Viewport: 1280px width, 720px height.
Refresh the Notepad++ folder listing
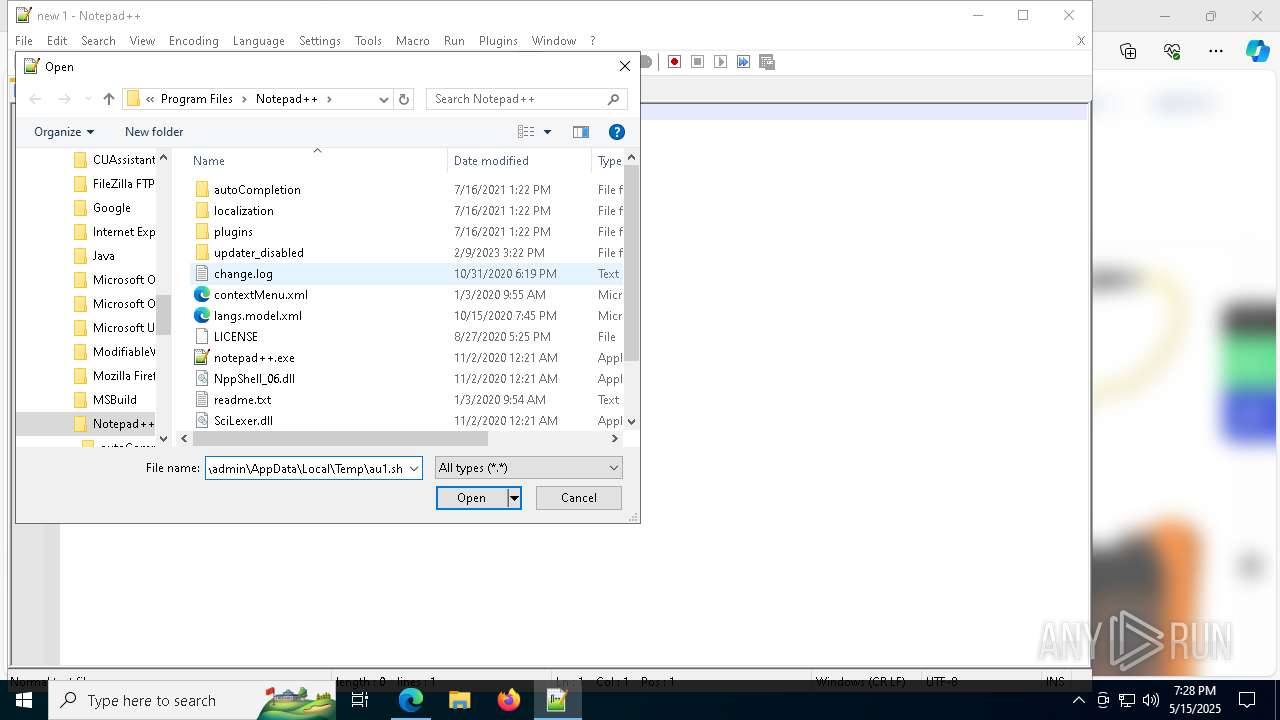click(x=404, y=99)
